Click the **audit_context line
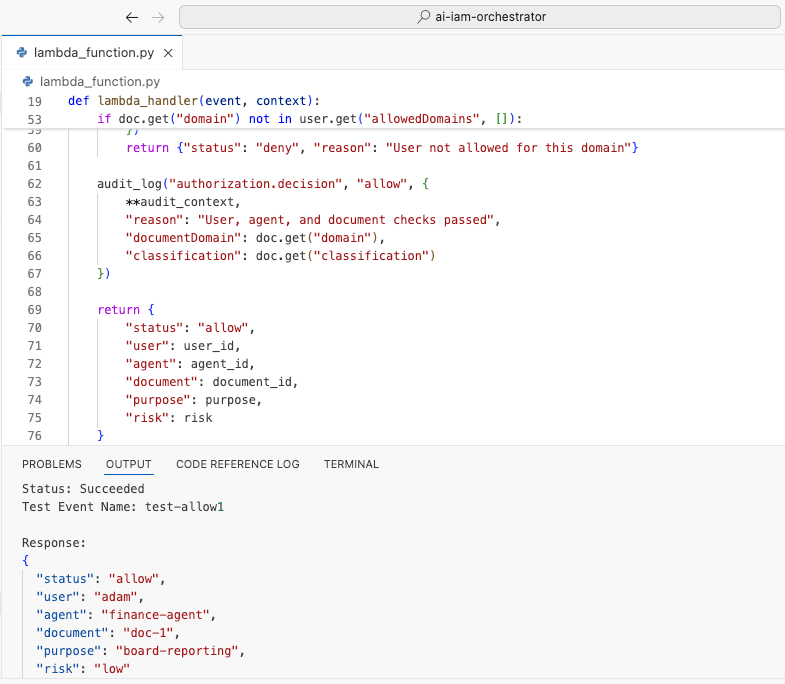 [183, 202]
